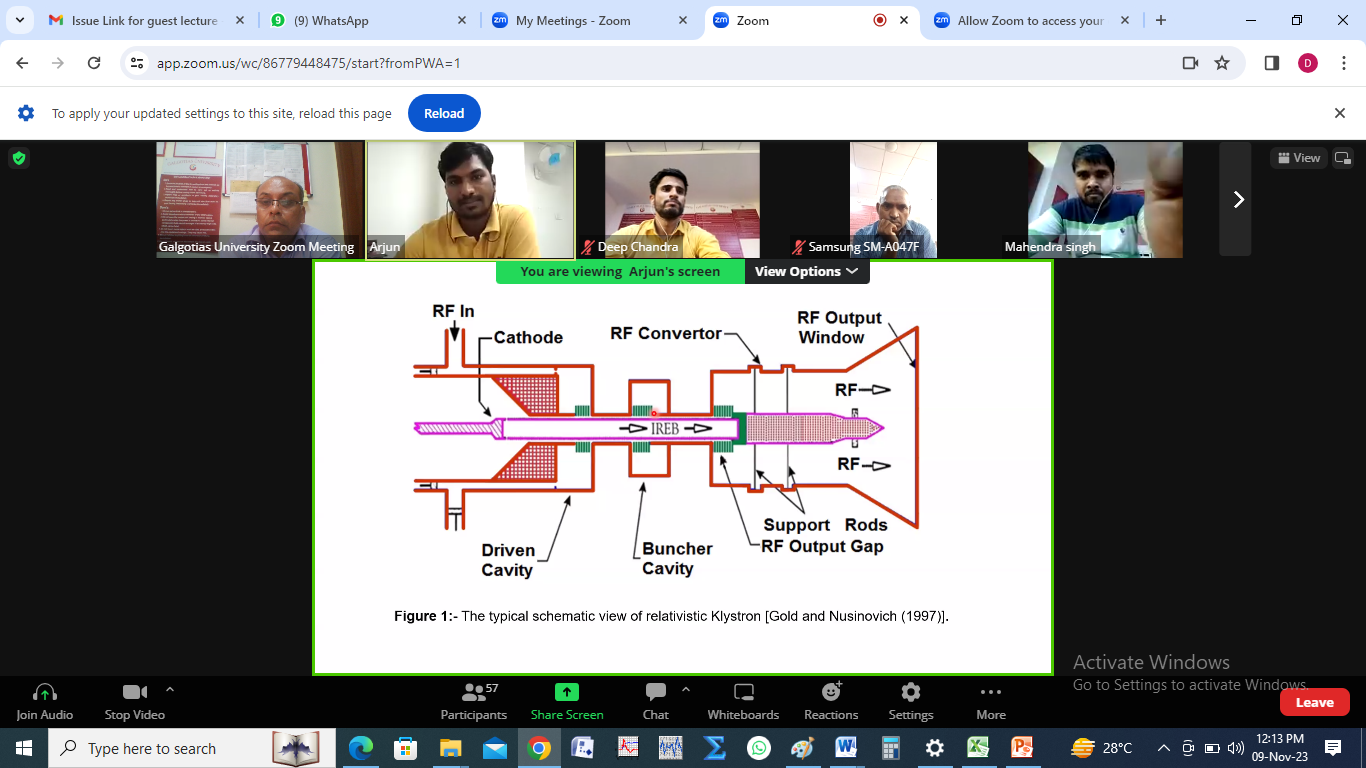Viewport: 1366px width, 768px height.
Task: Bookmark this page with the star icon
Action: click(x=1222, y=63)
